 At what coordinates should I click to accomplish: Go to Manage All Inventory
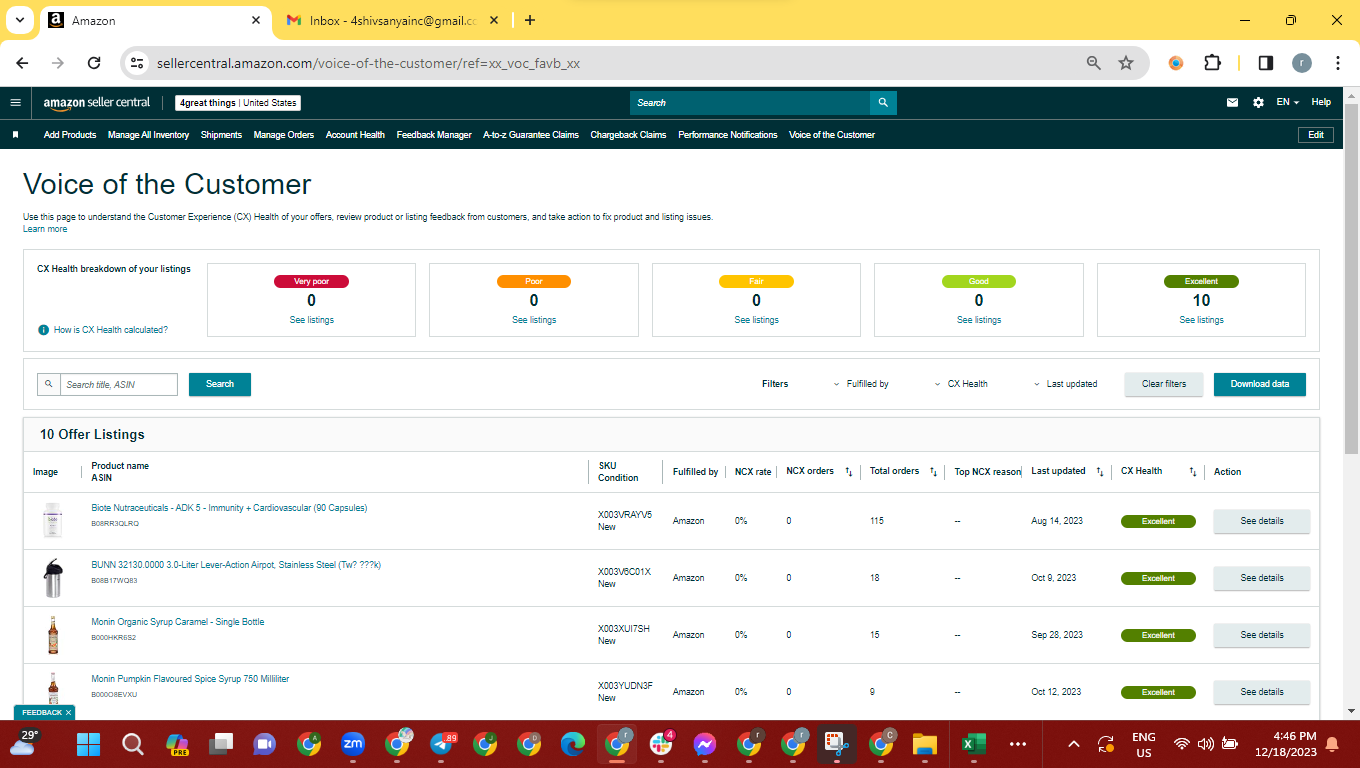tap(148, 135)
